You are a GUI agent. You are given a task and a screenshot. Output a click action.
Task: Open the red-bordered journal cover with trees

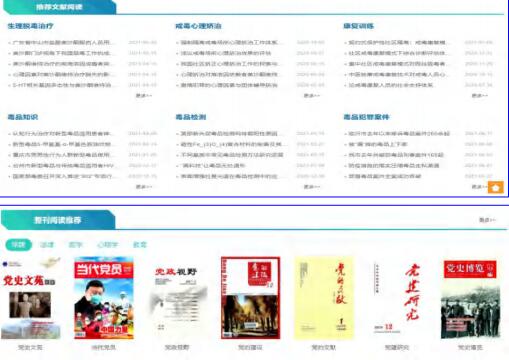pyautogui.click(x=250, y=298)
